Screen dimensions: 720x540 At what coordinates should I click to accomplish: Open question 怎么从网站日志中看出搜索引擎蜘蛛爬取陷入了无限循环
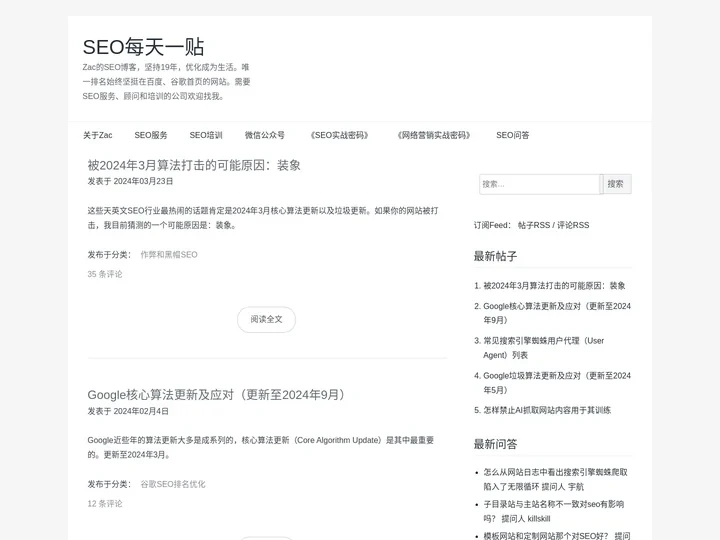click(x=556, y=479)
